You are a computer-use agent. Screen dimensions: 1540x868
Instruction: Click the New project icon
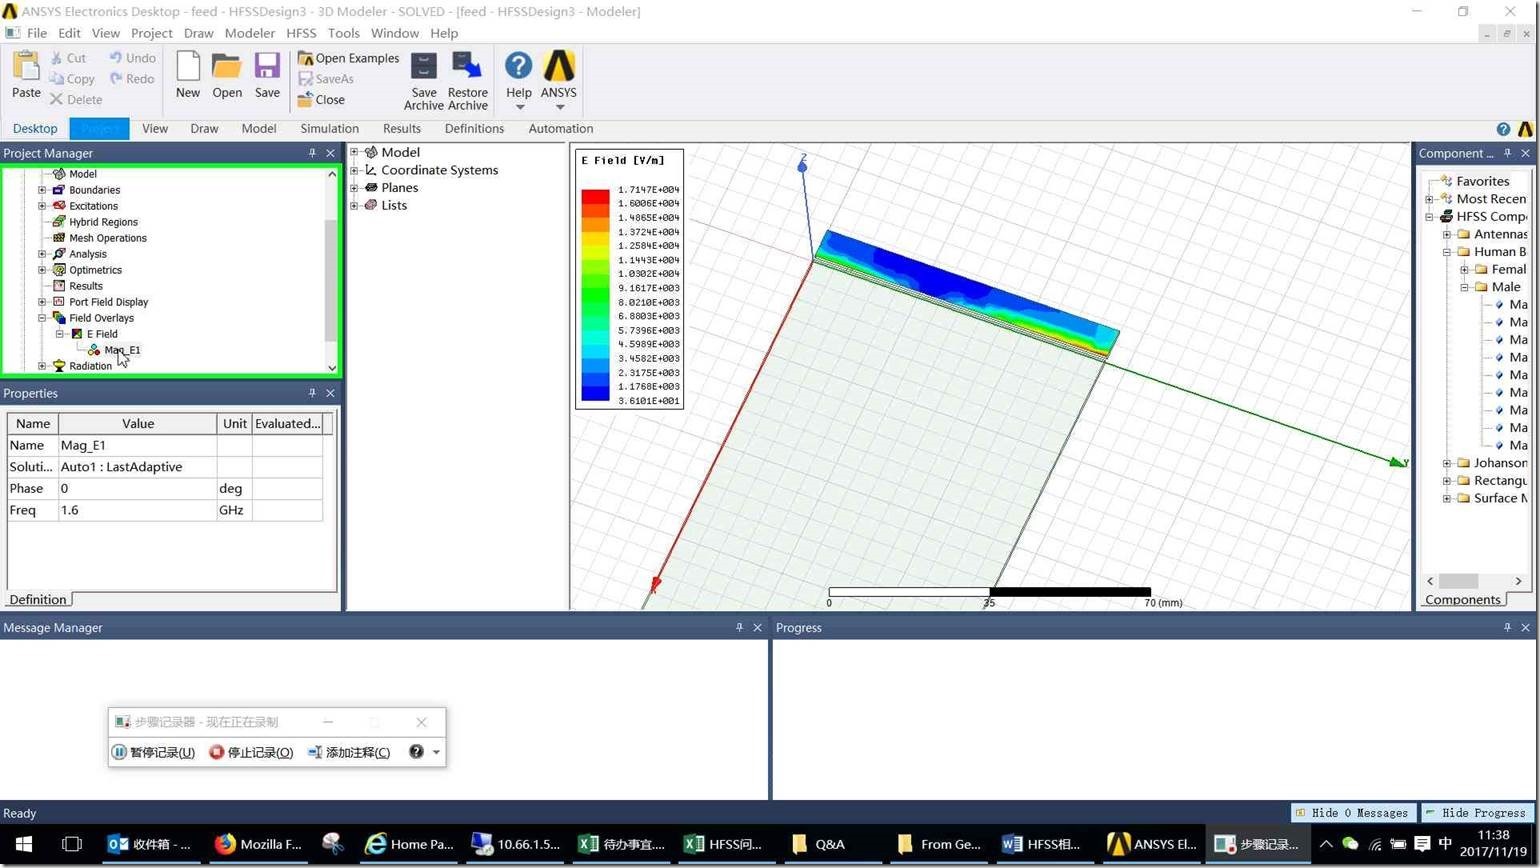click(x=188, y=67)
